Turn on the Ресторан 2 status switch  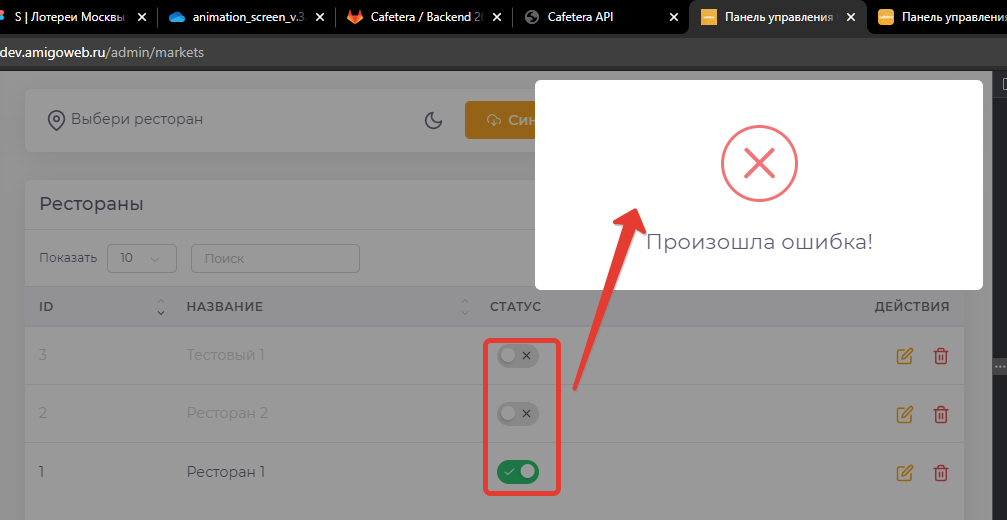pyautogui.click(x=517, y=413)
